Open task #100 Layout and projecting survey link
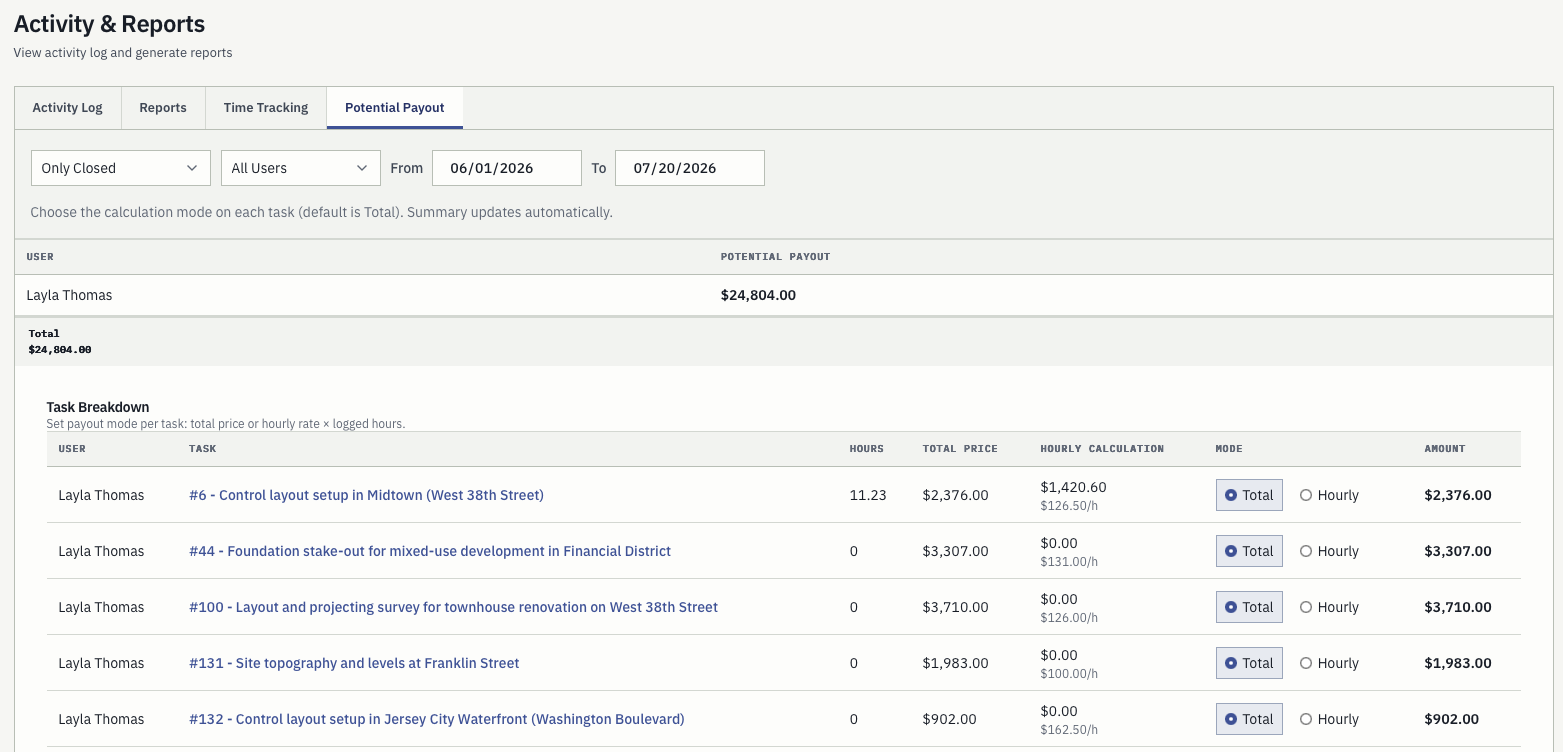Viewport: 1563px width, 752px height. pos(453,607)
